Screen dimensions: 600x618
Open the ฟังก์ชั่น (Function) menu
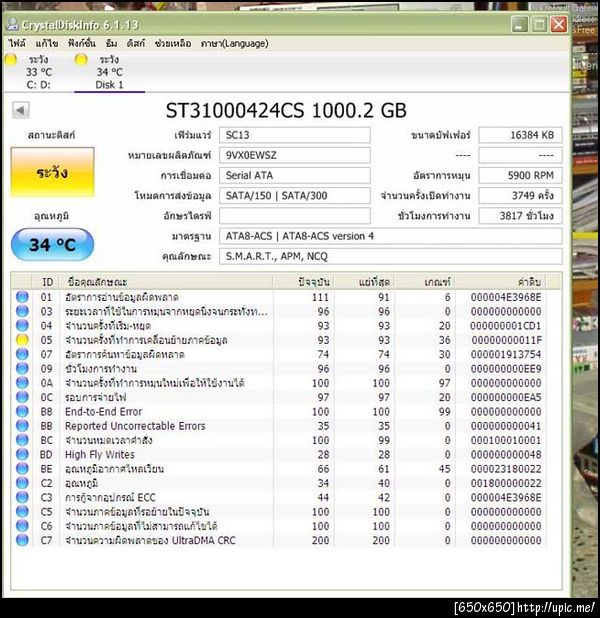click(82, 43)
